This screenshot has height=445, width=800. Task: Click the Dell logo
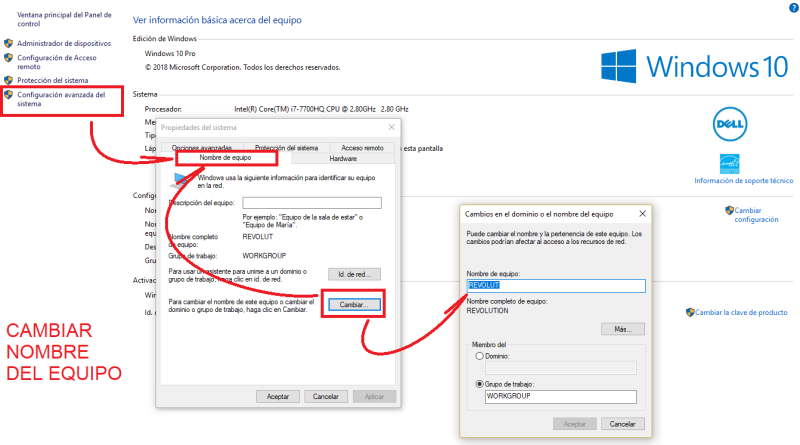(730, 124)
